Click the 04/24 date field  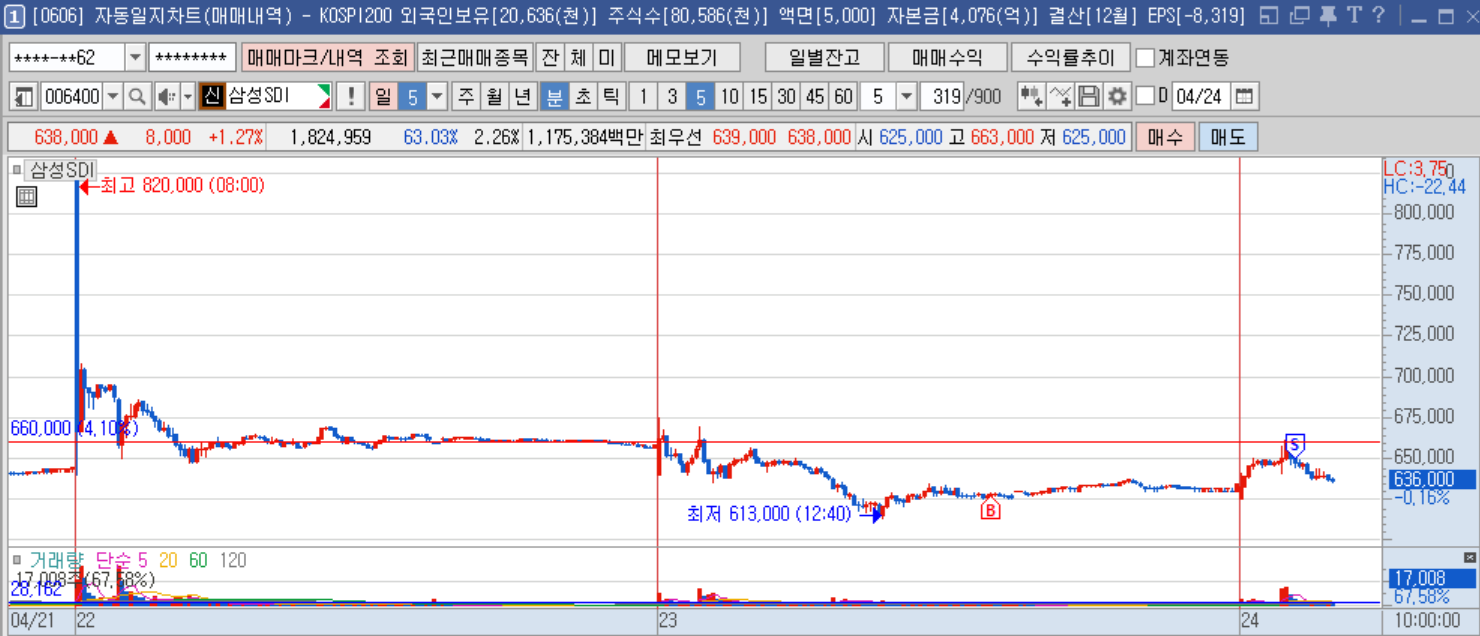point(1199,97)
